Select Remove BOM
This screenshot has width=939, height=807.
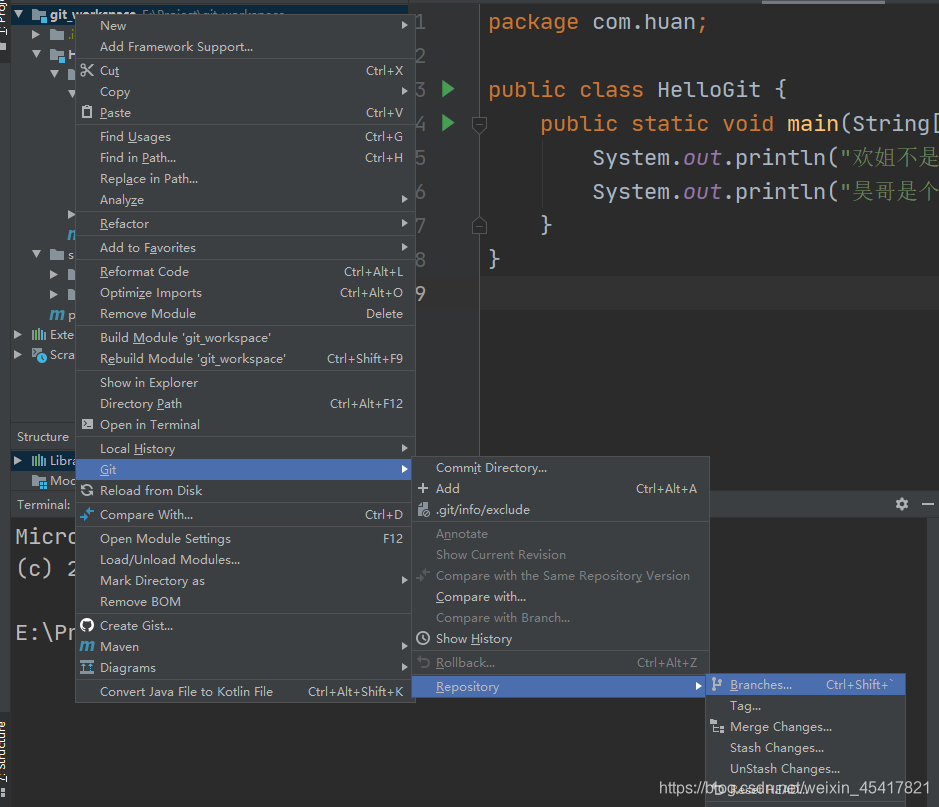click(246, 601)
